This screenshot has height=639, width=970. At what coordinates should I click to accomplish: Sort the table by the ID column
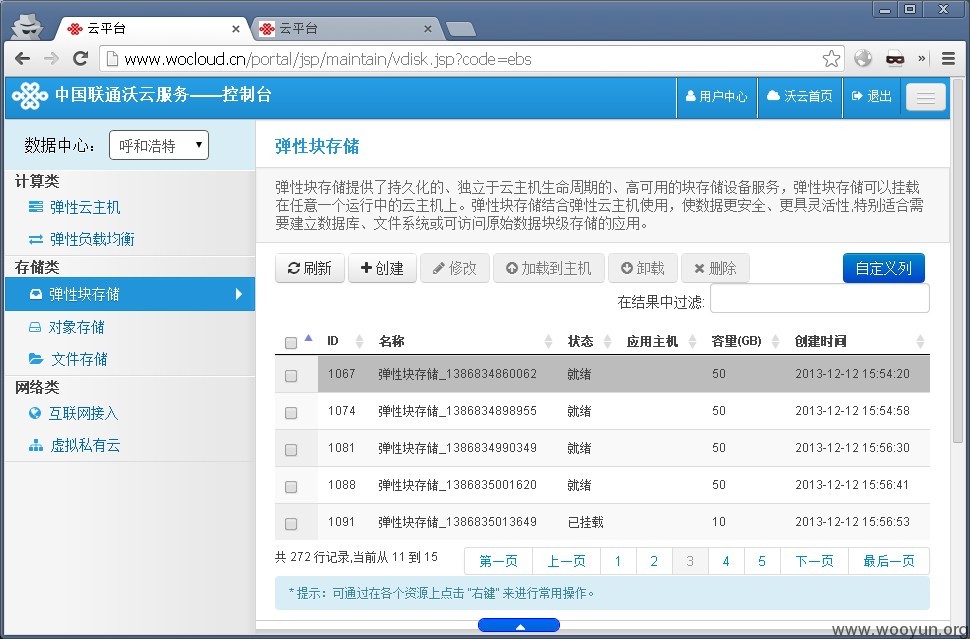click(x=344, y=341)
